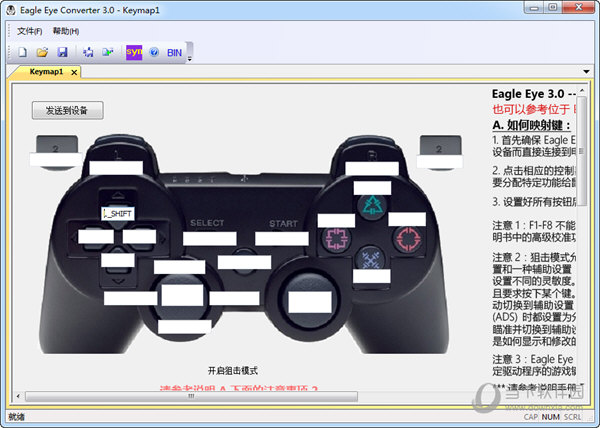Click the 开启狙击模式 label
The image size is (600, 428).
pyautogui.click(x=233, y=371)
